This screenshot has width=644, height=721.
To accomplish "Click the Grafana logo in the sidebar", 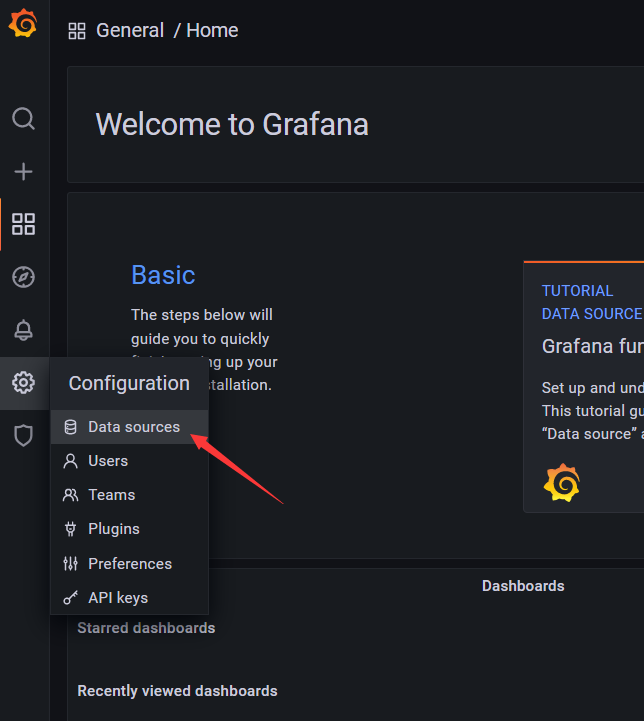I will point(23,23).
